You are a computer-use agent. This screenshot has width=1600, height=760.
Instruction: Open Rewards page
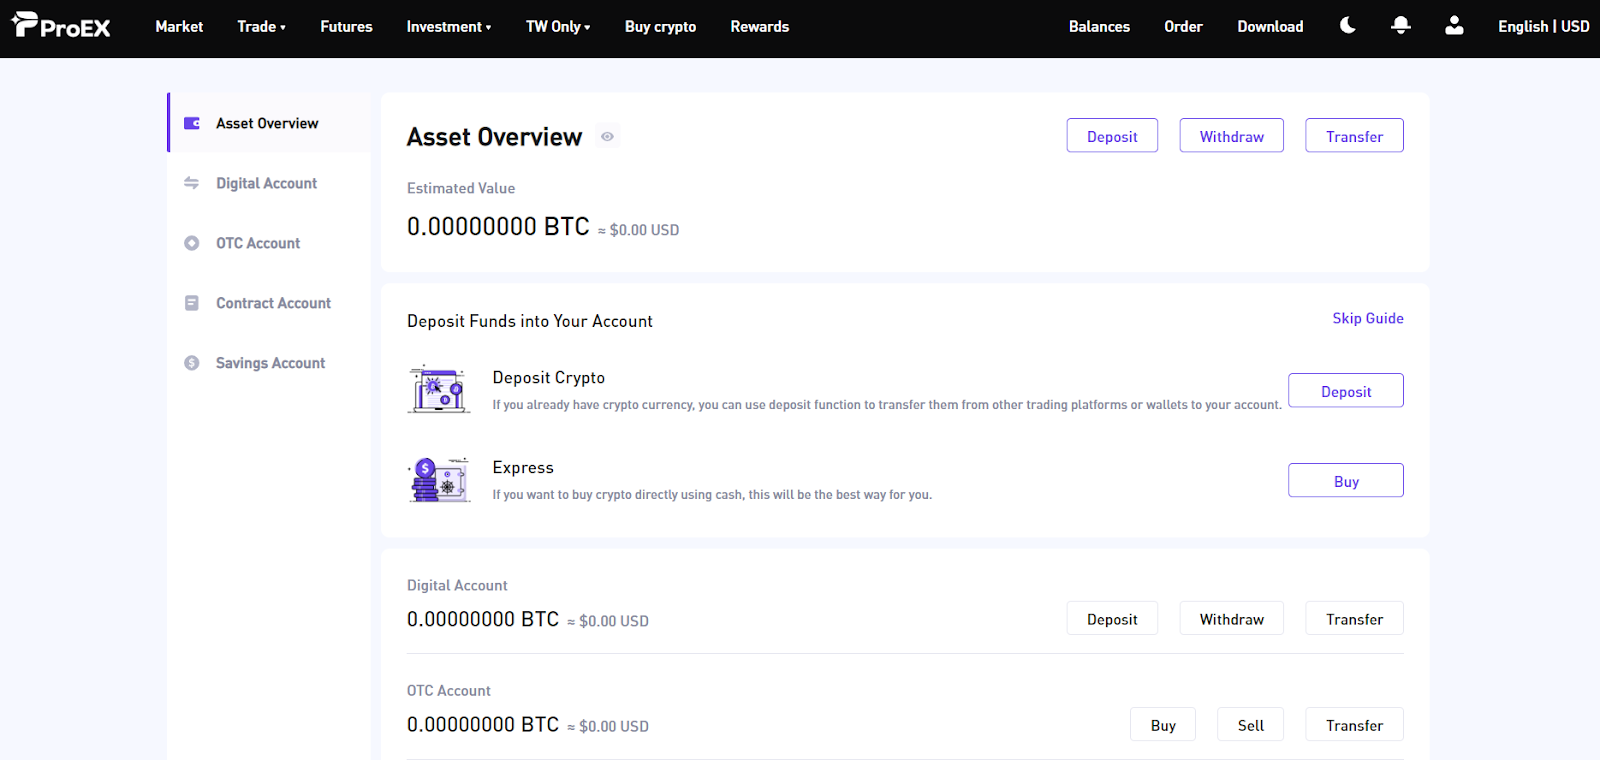(760, 27)
